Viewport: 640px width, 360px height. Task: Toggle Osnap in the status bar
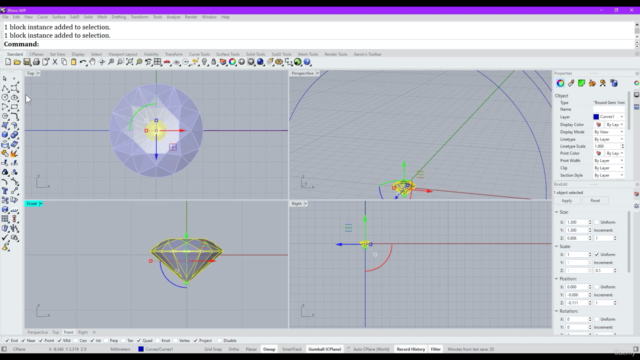click(x=269, y=349)
